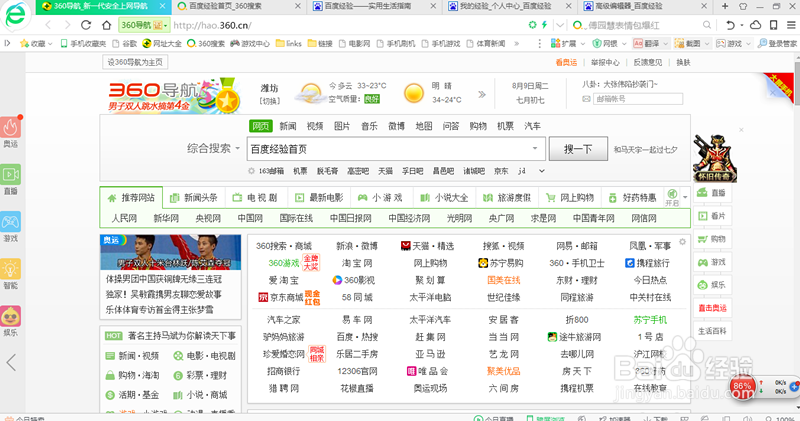800x421 pixels.
Task: Select the 新闻 search tab
Action: pos(288,126)
